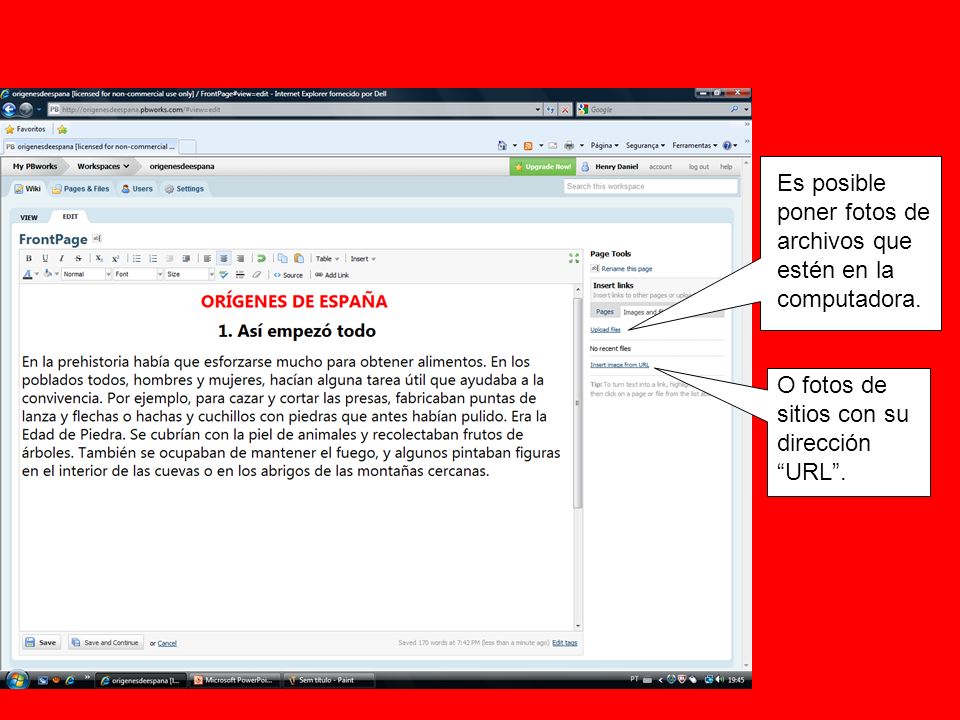The height and width of the screenshot is (720, 960).
Task: Open the Insert dropdown in the editor
Action: [x=363, y=259]
